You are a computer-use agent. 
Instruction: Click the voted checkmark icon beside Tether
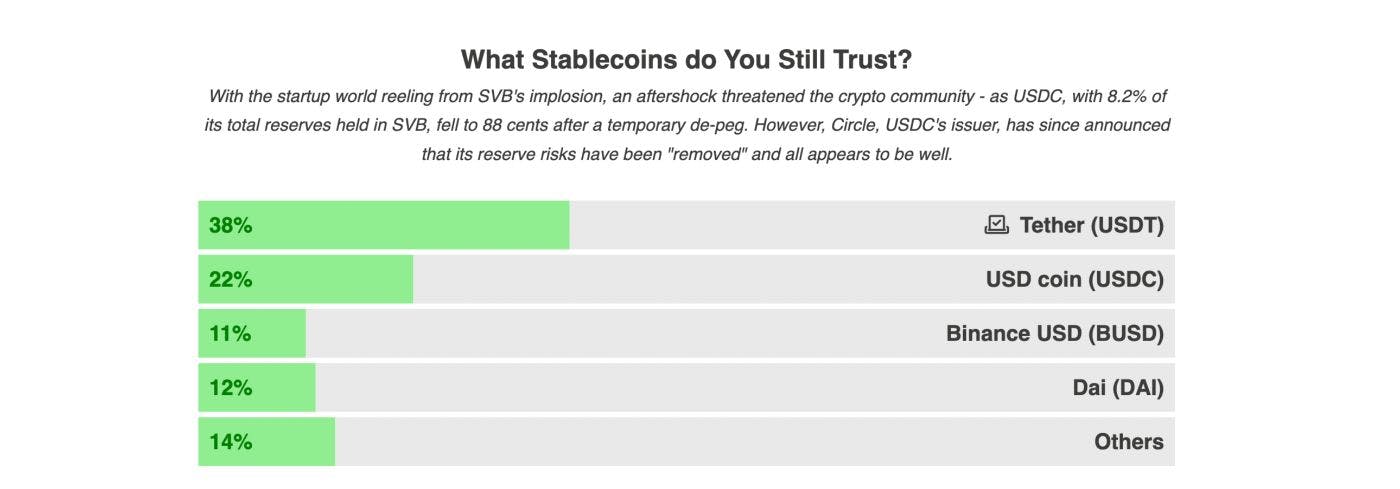pyautogui.click(x=996, y=225)
